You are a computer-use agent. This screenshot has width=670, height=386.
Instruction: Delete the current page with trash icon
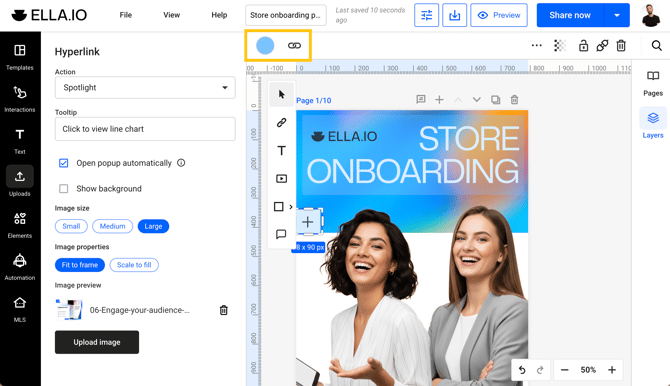pos(514,100)
